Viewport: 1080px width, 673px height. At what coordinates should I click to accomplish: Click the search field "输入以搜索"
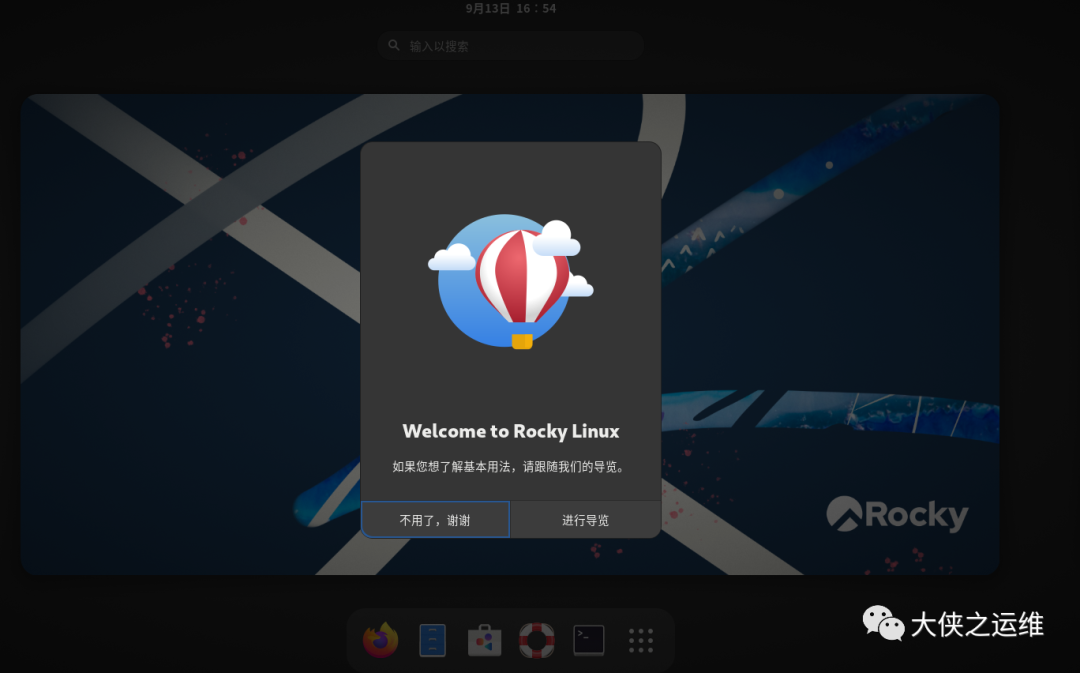[510, 45]
